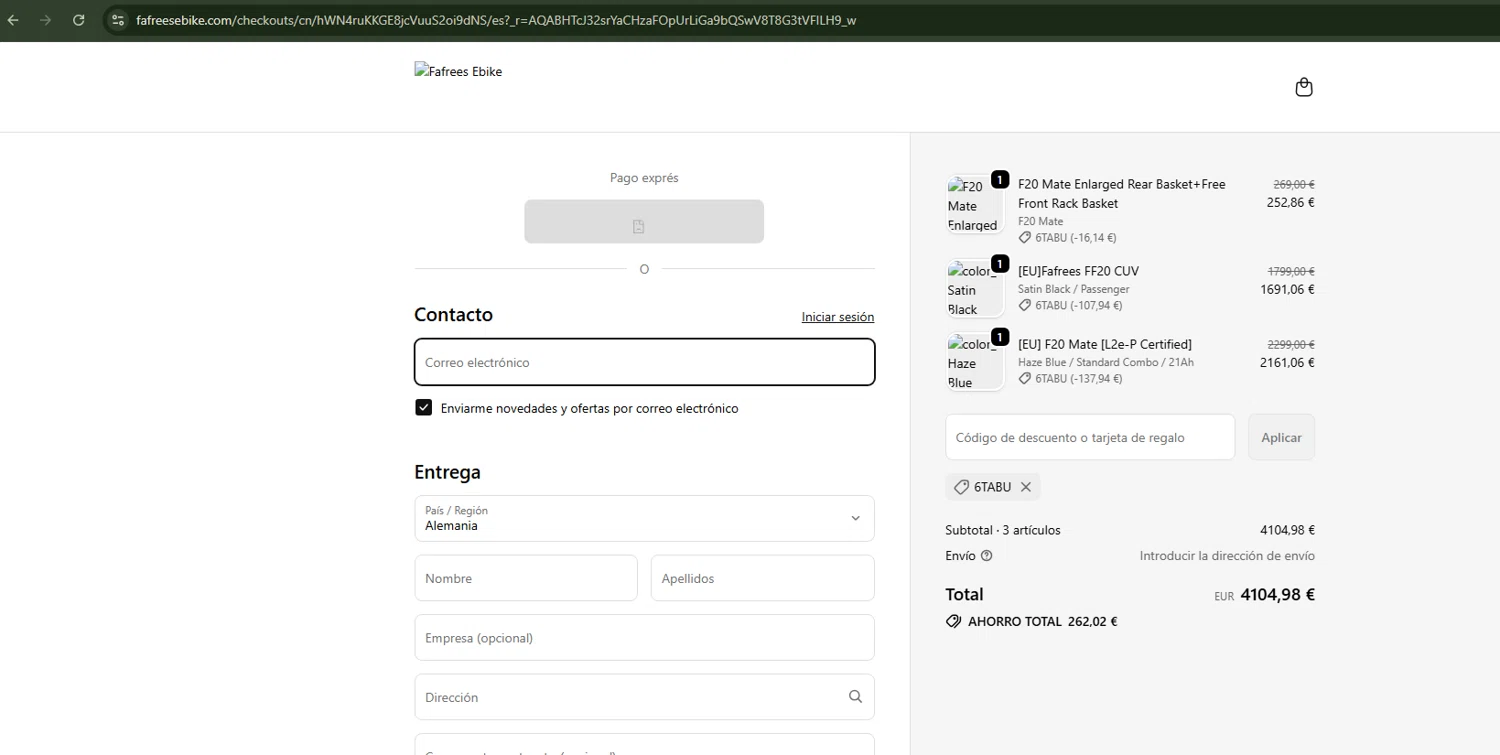Open the Iniciar sesión link
The height and width of the screenshot is (755, 1500).
[x=838, y=317]
